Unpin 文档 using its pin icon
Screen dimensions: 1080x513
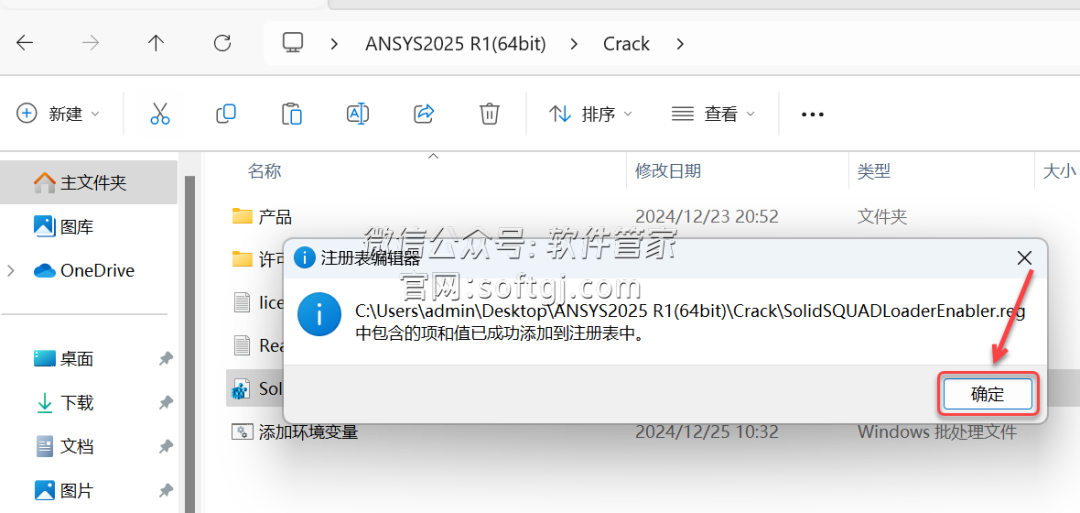pos(165,447)
